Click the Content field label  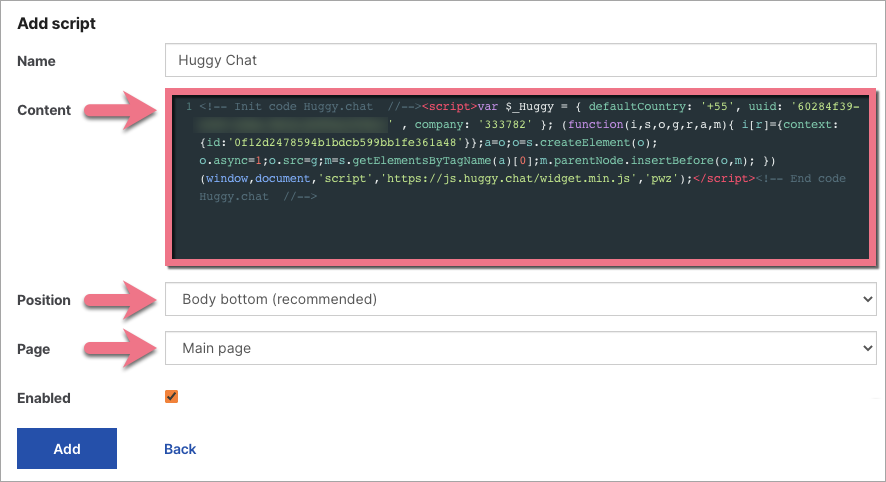coord(44,110)
